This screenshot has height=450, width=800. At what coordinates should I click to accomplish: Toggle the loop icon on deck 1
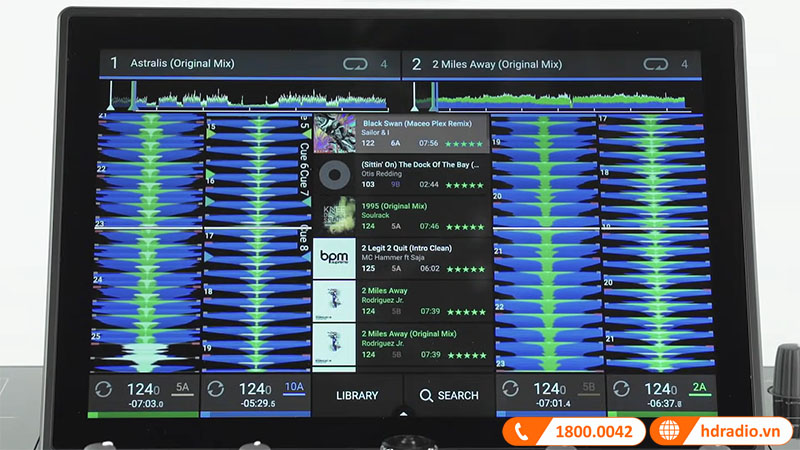pyautogui.click(x=355, y=64)
